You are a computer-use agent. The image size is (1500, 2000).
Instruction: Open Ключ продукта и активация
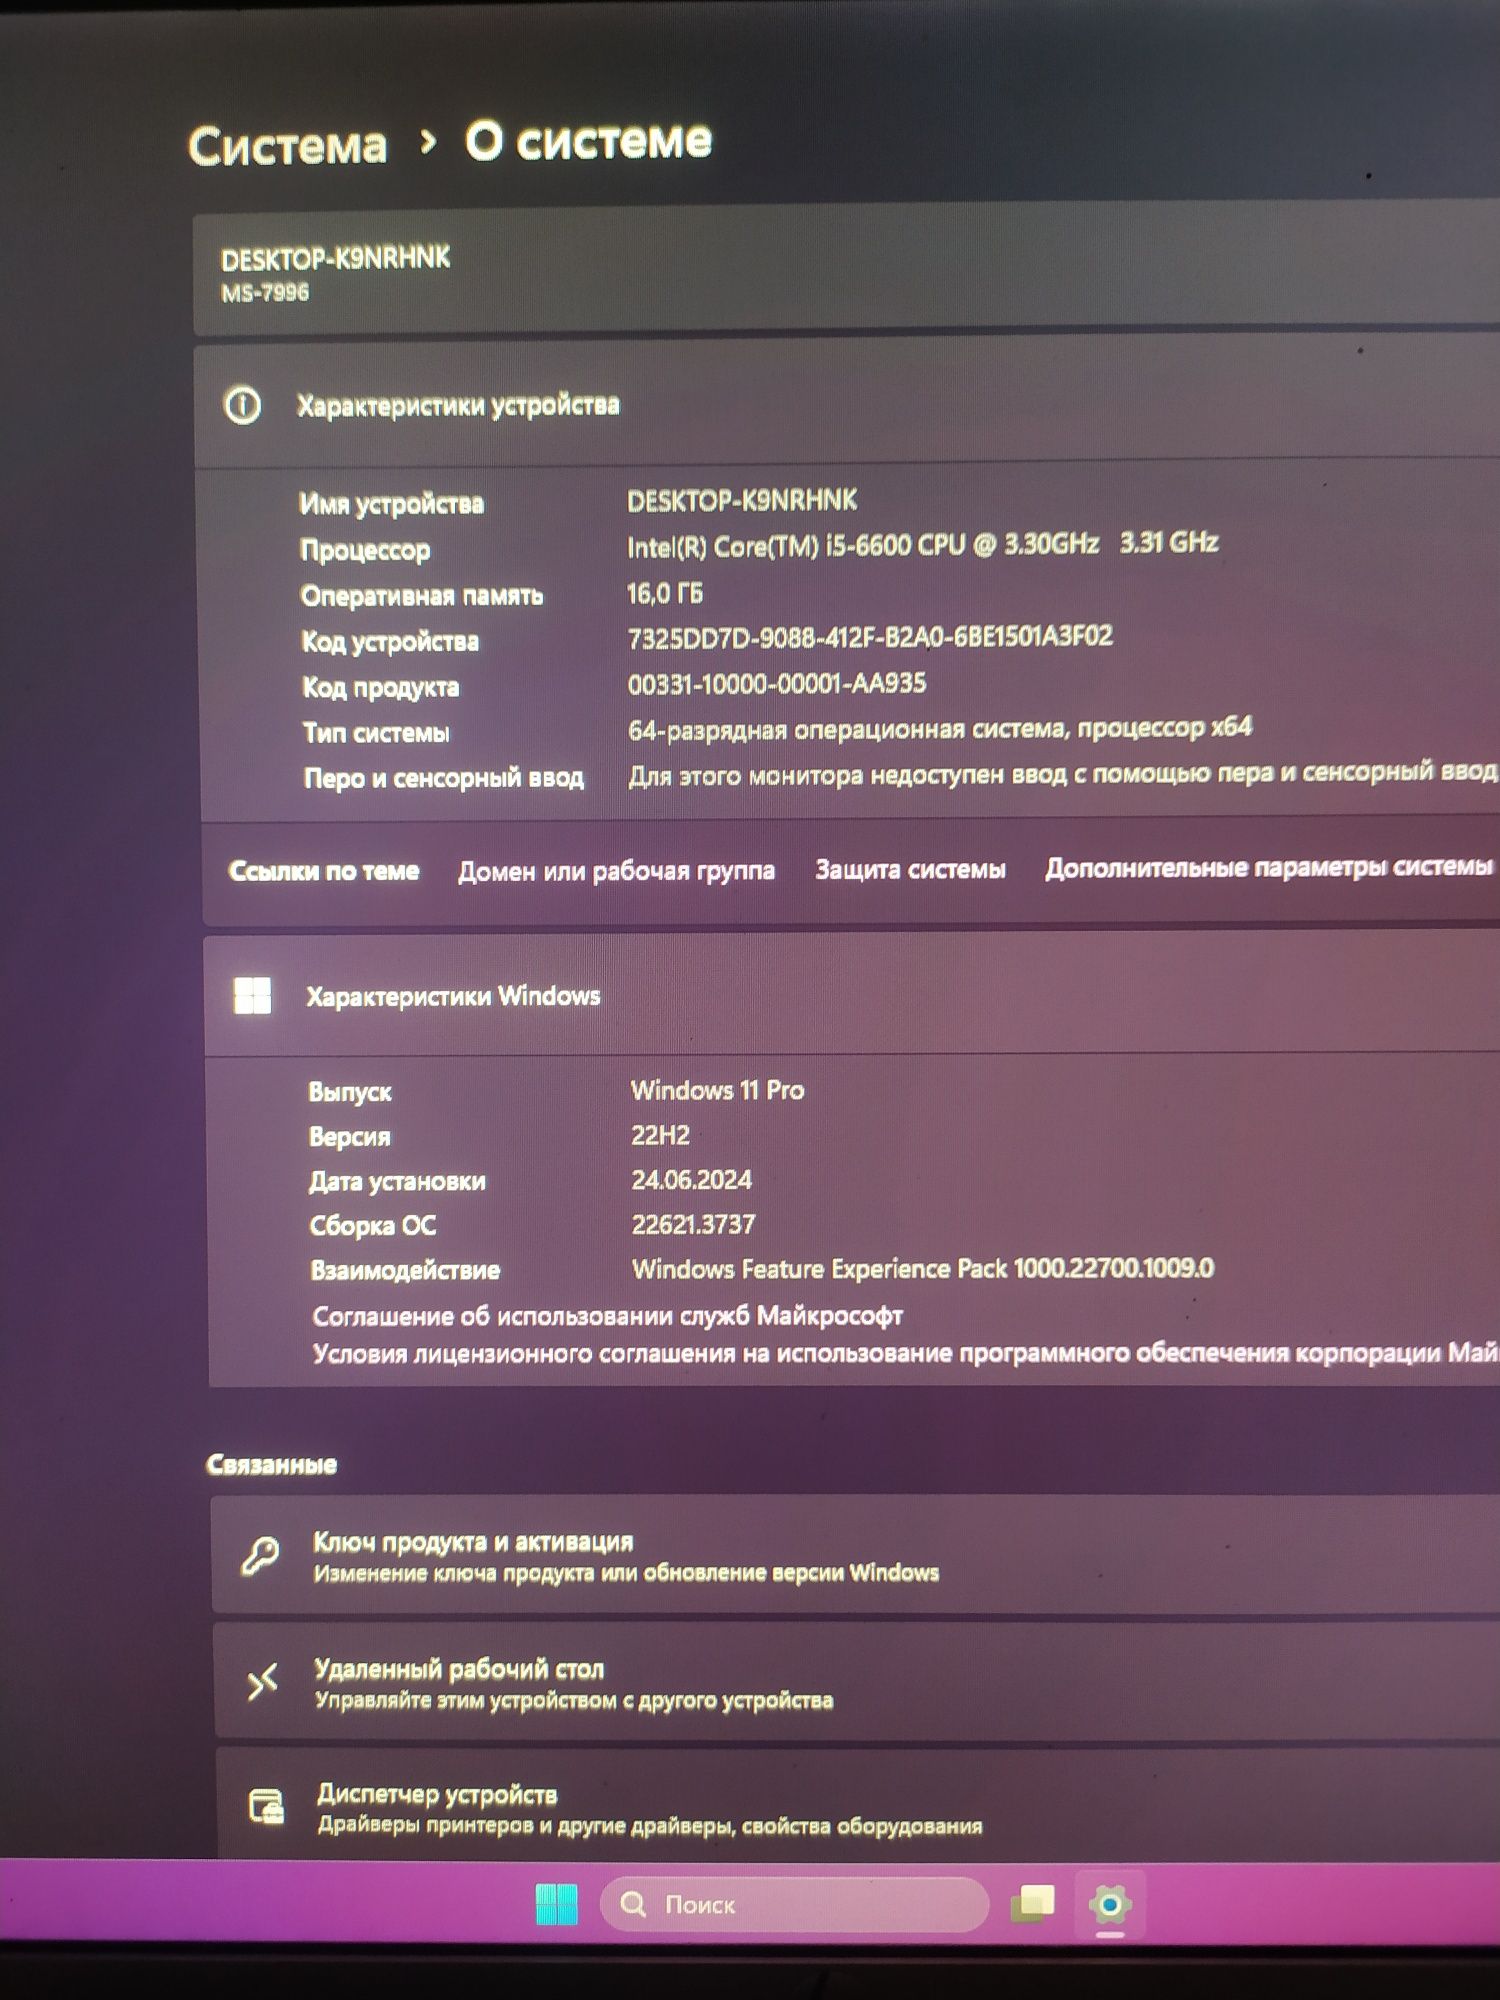point(857,1556)
